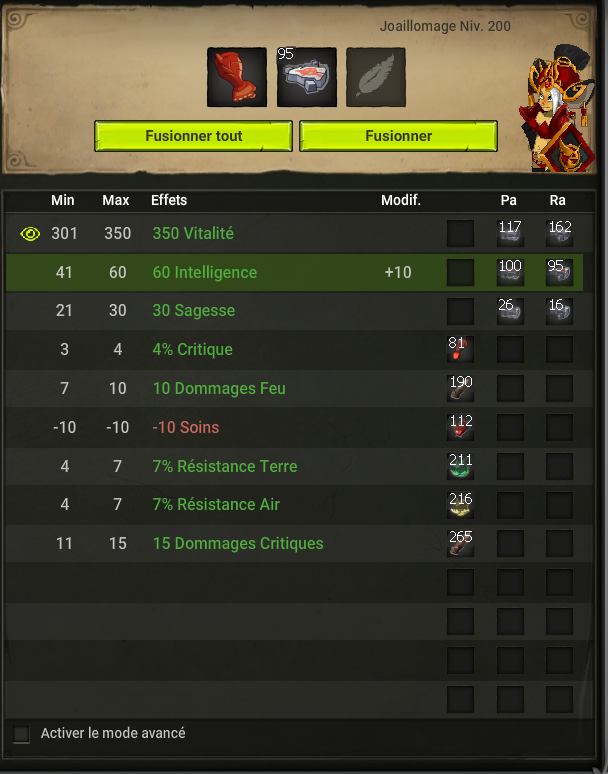Image resolution: width=608 pixels, height=774 pixels.
Task: Enable the 'Activer le mode avancé' checkbox
Action: [21, 734]
